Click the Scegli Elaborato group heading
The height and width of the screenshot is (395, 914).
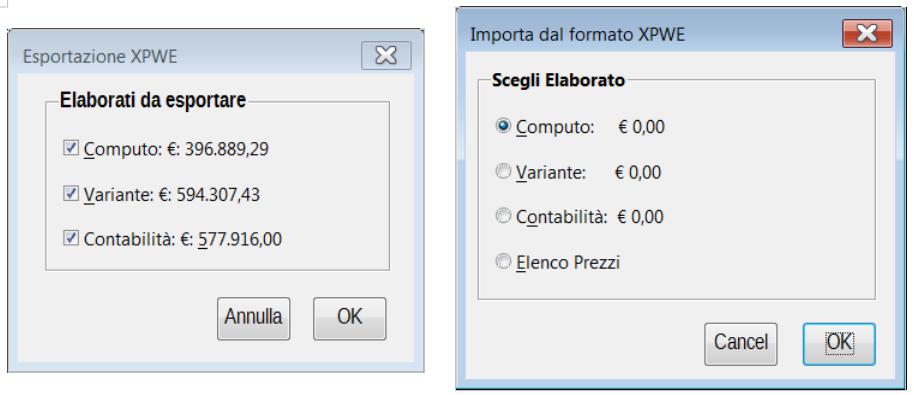tap(558, 80)
